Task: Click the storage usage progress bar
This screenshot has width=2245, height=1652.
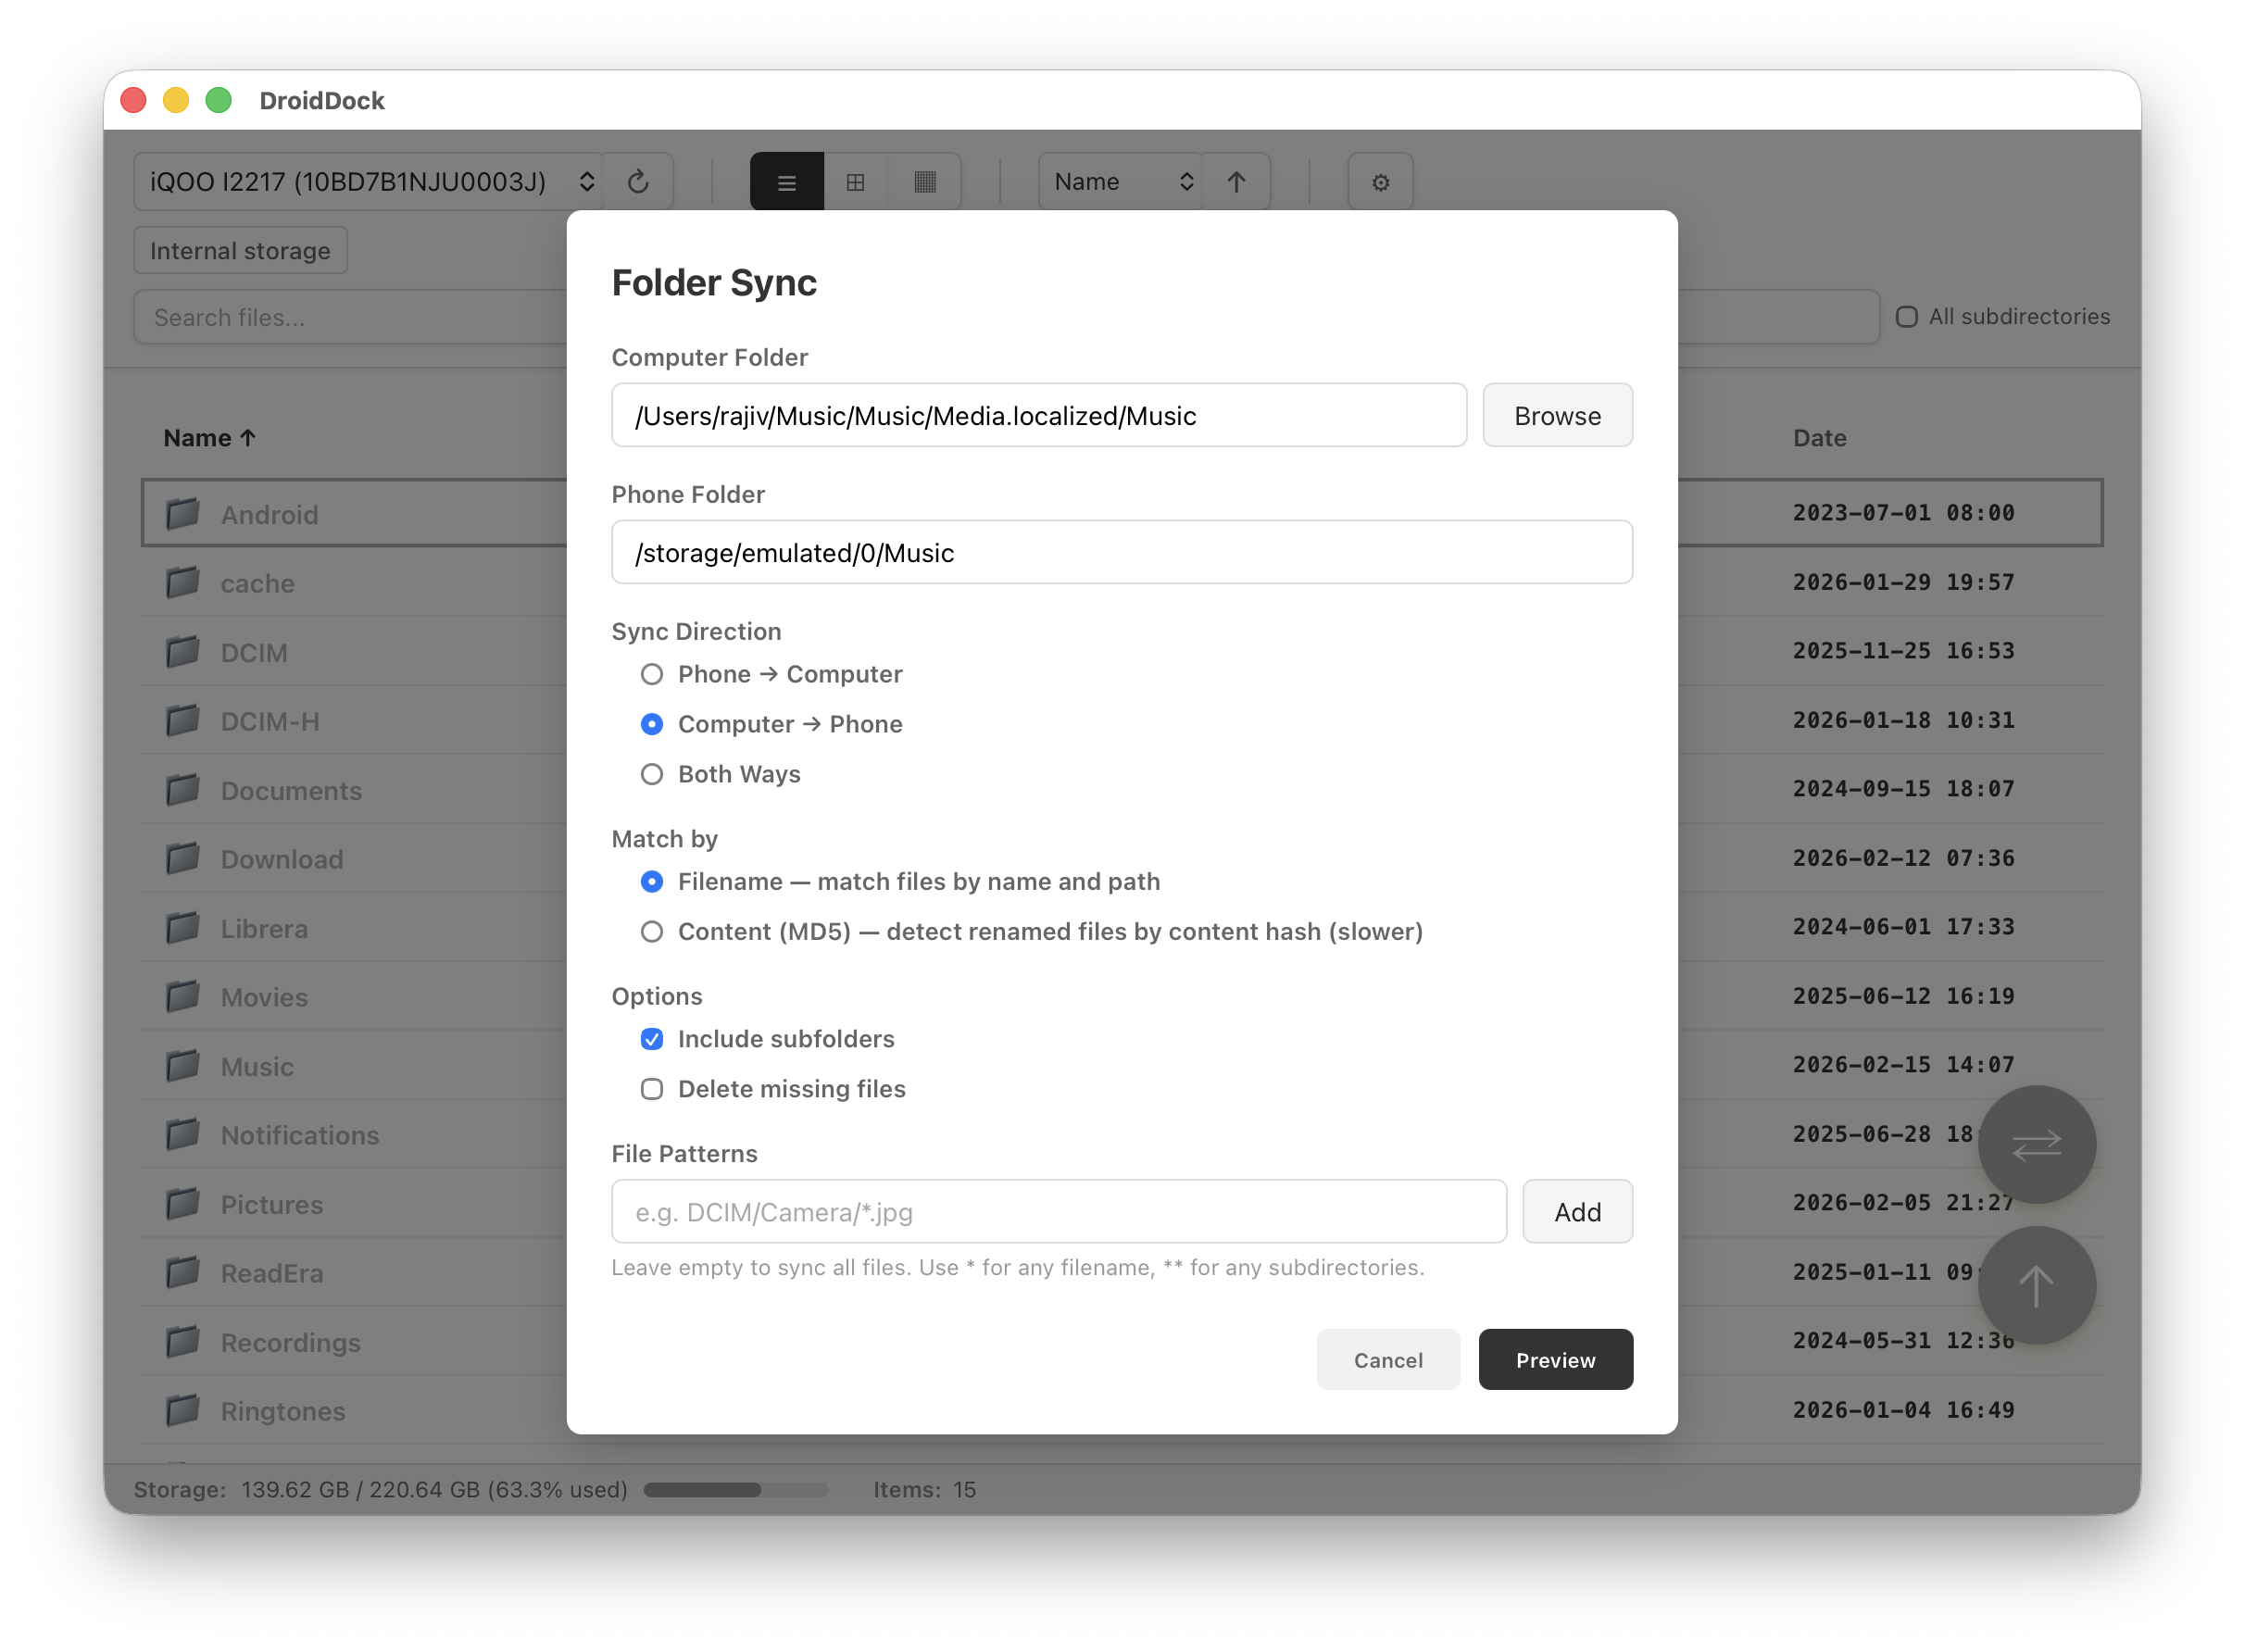Action: 735,1489
